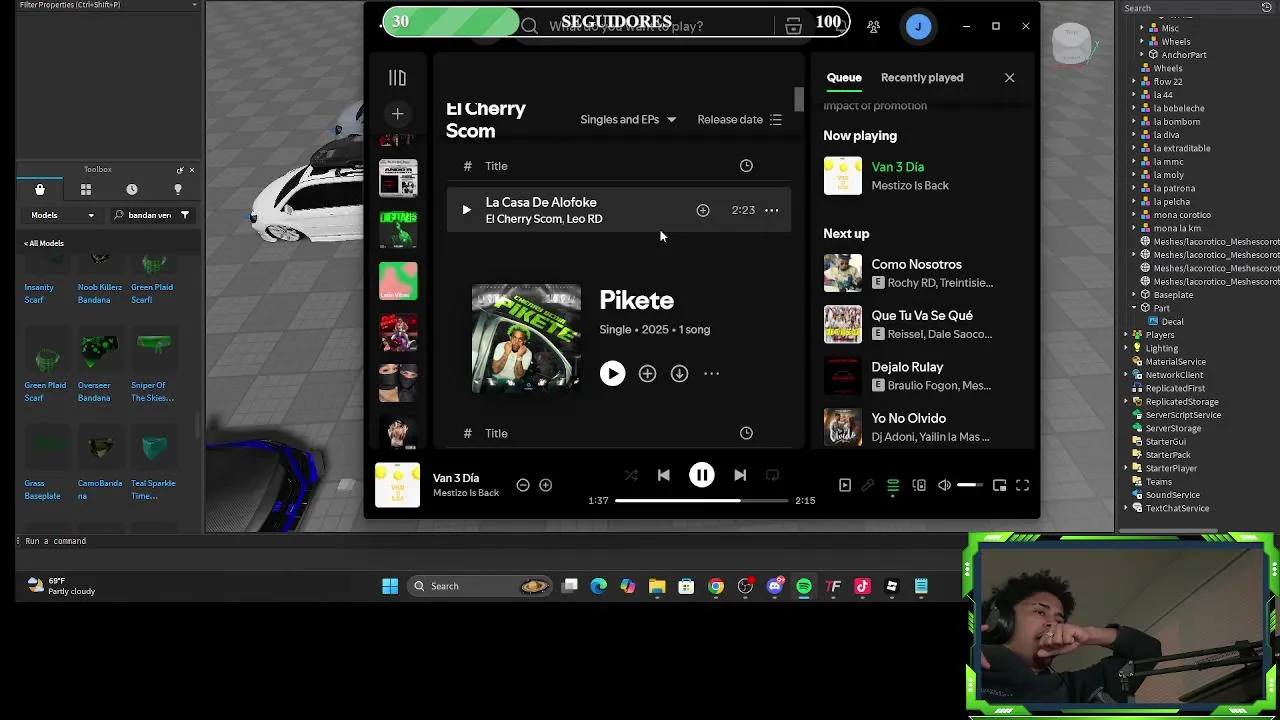Skip to the next track
This screenshot has height=720, width=1280.
pyautogui.click(x=740, y=476)
